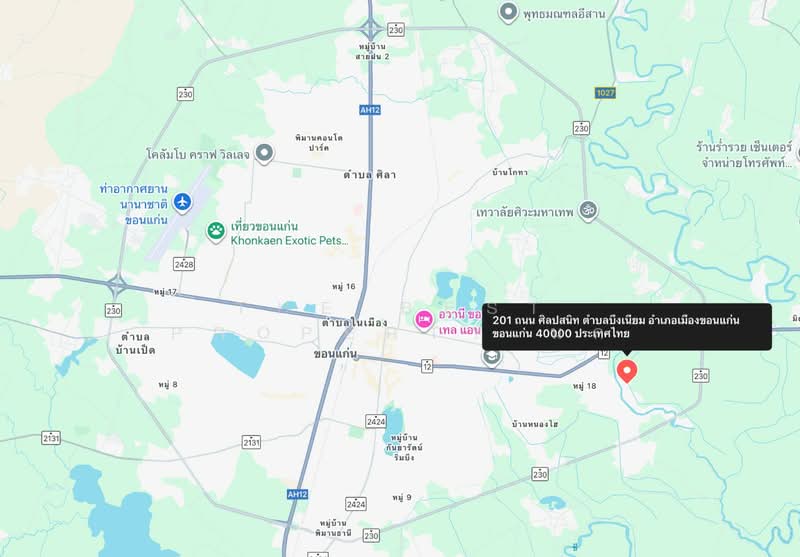Select the route 2428 road badge
This screenshot has width=800, height=557.
click(x=184, y=264)
